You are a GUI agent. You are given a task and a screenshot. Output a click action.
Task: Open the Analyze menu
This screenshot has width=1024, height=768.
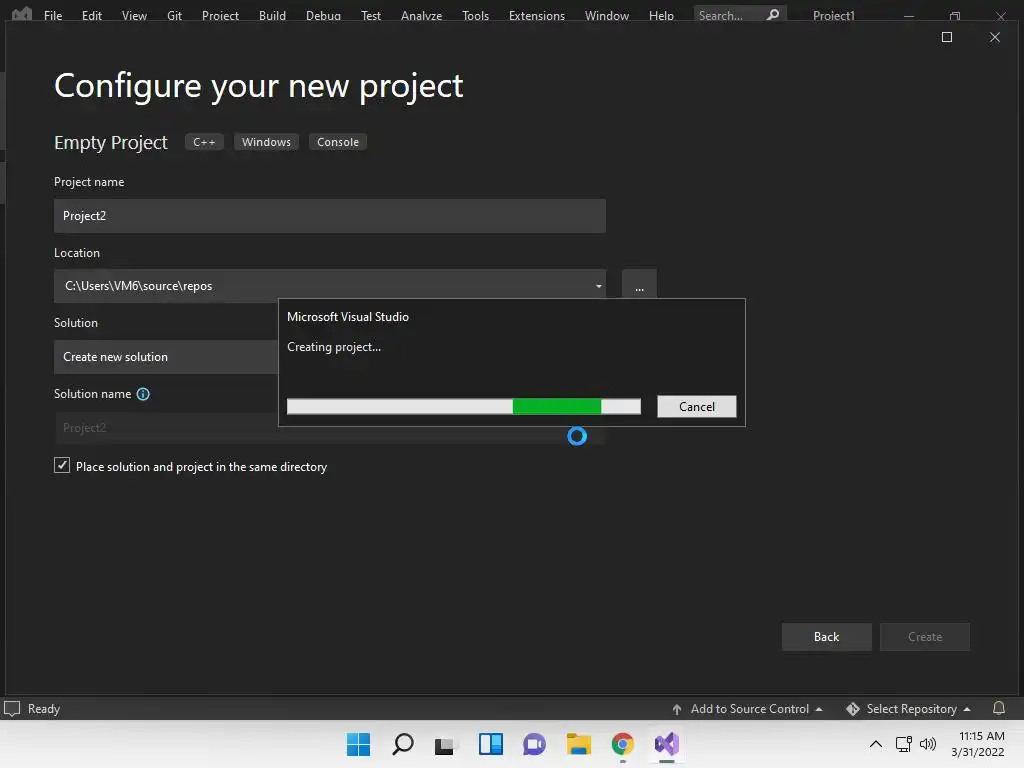click(421, 15)
